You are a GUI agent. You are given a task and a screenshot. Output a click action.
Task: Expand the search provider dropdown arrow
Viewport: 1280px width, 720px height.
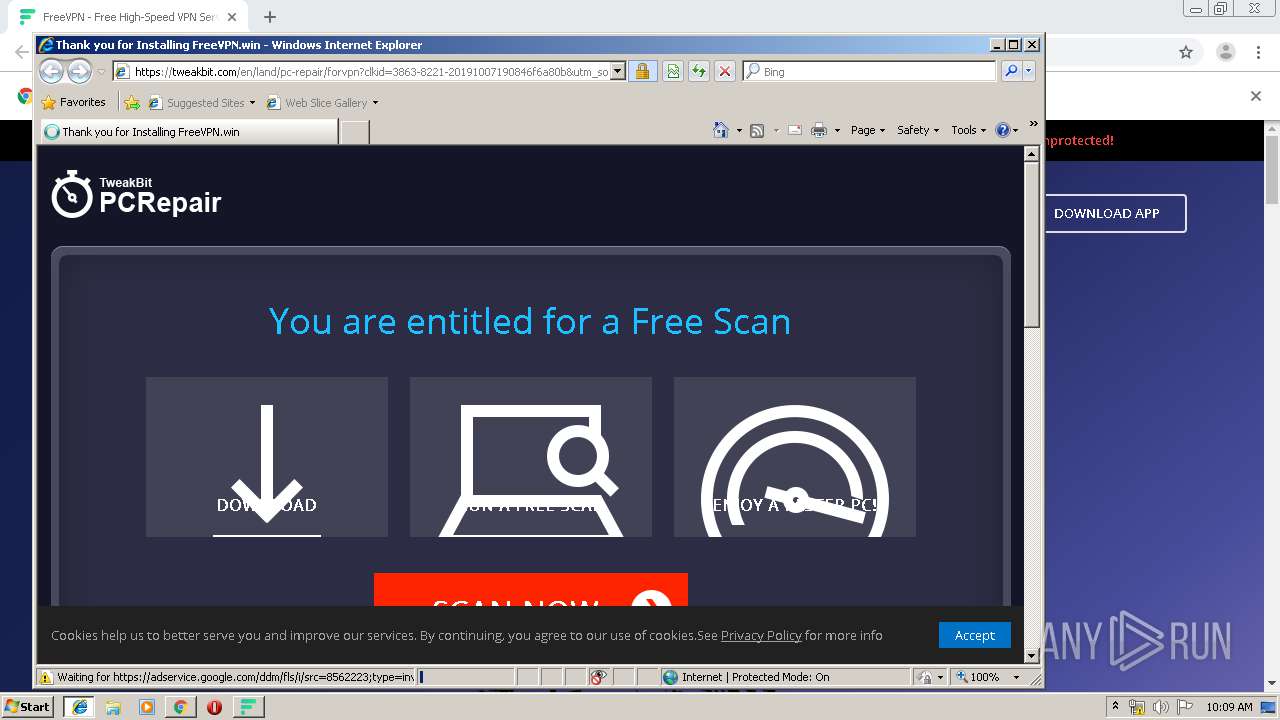1029,71
